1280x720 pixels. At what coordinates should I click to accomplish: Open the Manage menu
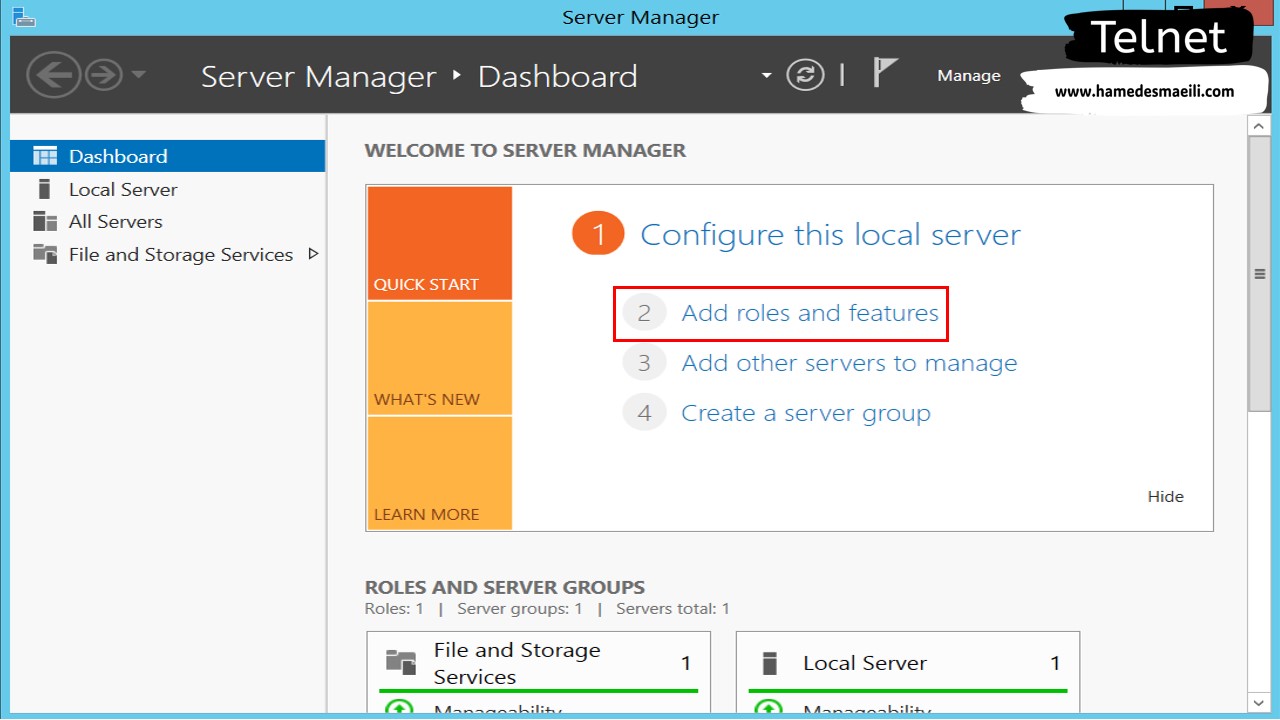(969, 76)
